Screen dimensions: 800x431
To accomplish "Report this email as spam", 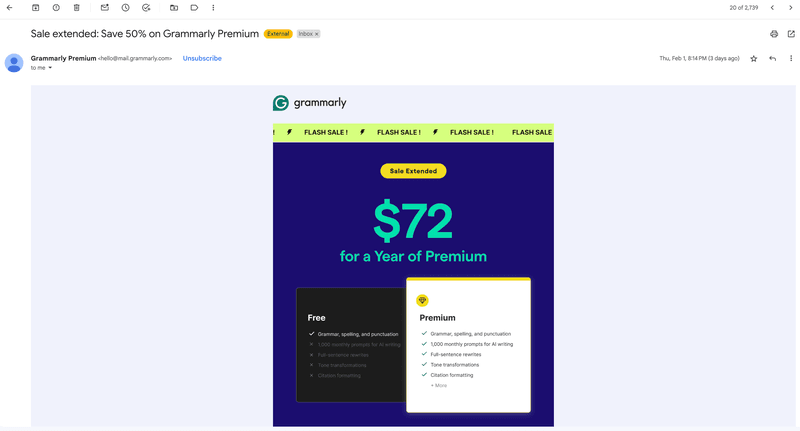I will click(x=56, y=8).
